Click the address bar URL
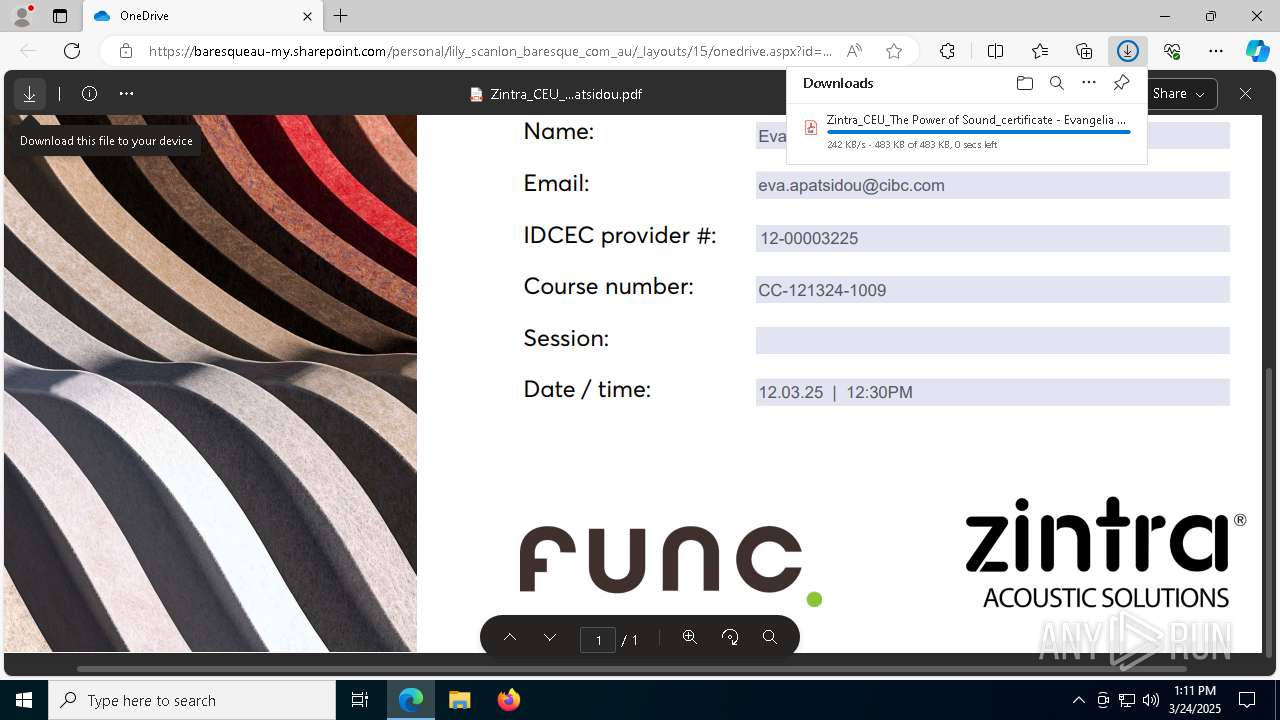 coord(490,51)
